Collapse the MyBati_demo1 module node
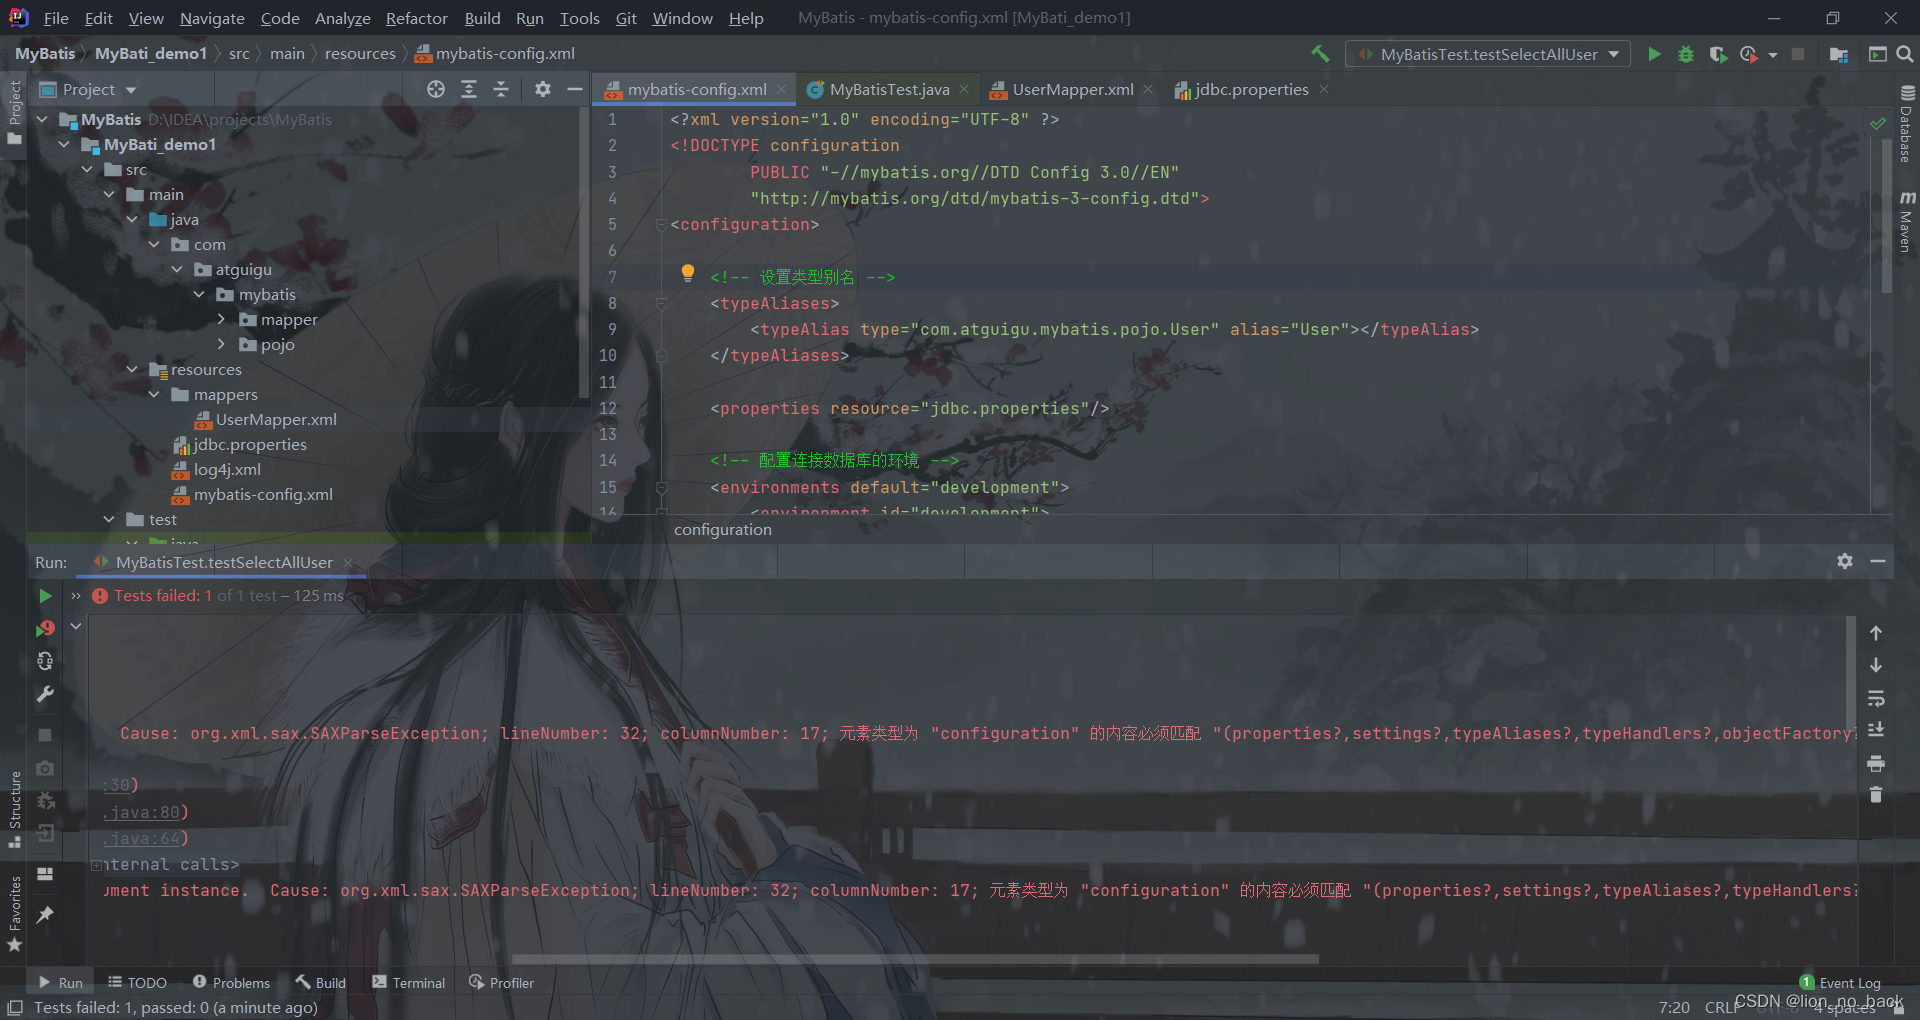The width and height of the screenshot is (1920, 1020). 65,144
